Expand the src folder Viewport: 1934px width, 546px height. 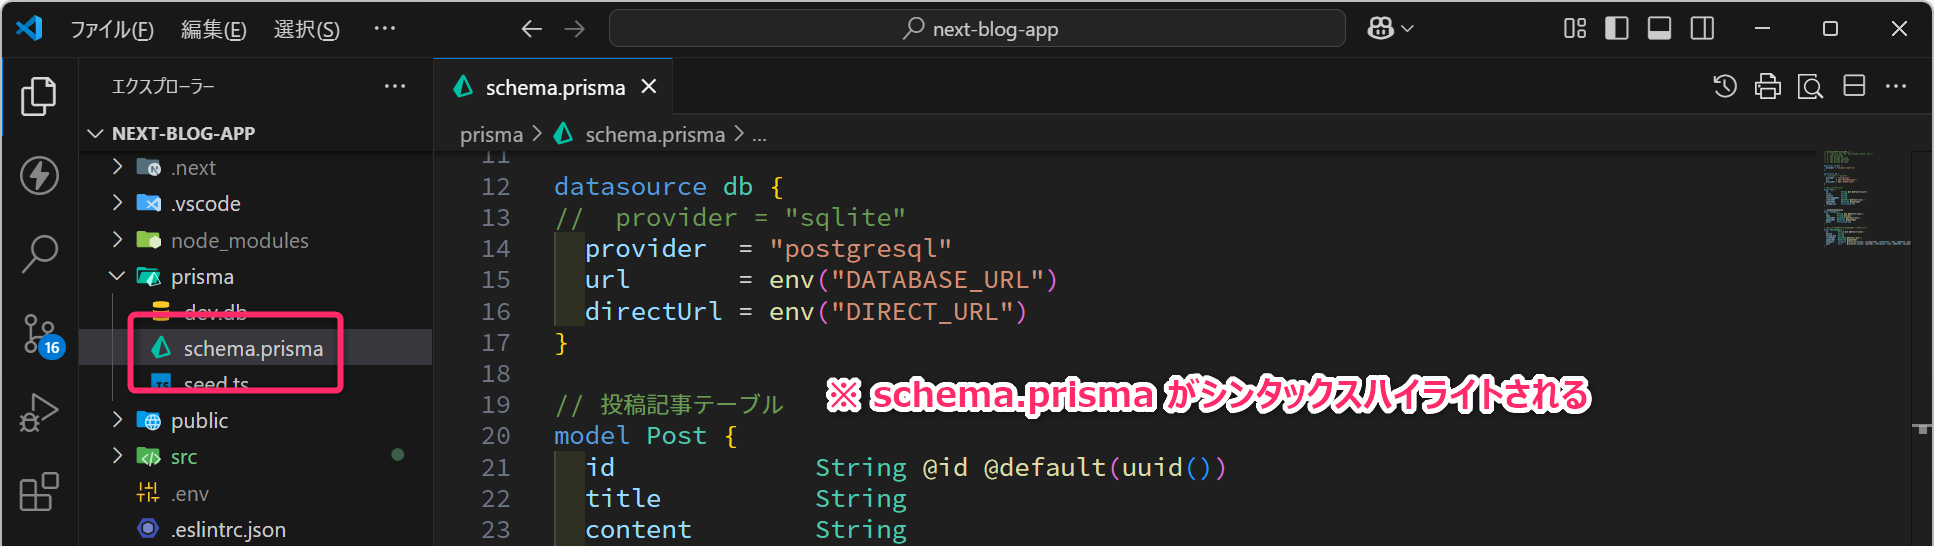coord(183,457)
